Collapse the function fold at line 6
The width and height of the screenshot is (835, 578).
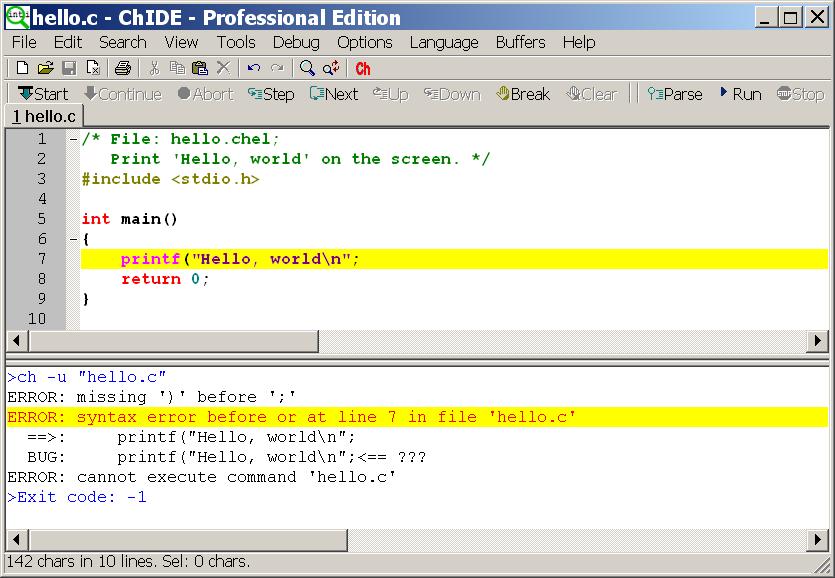[73, 239]
